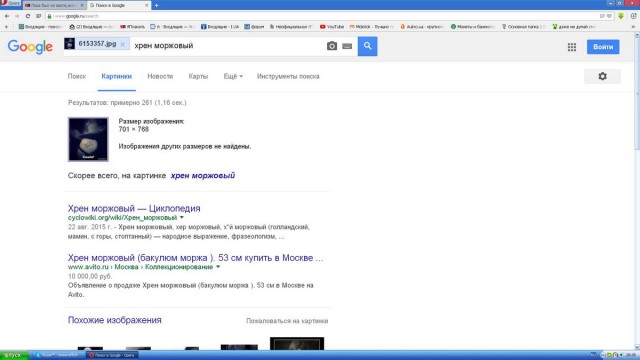
Task: Open 'Хрен моржовый — Циклопедия' result
Action: tap(134, 208)
